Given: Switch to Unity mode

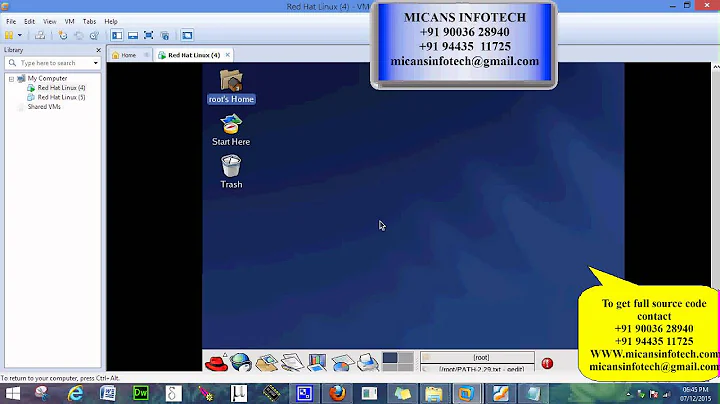Looking at the screenshot, I should pos(165,35).
